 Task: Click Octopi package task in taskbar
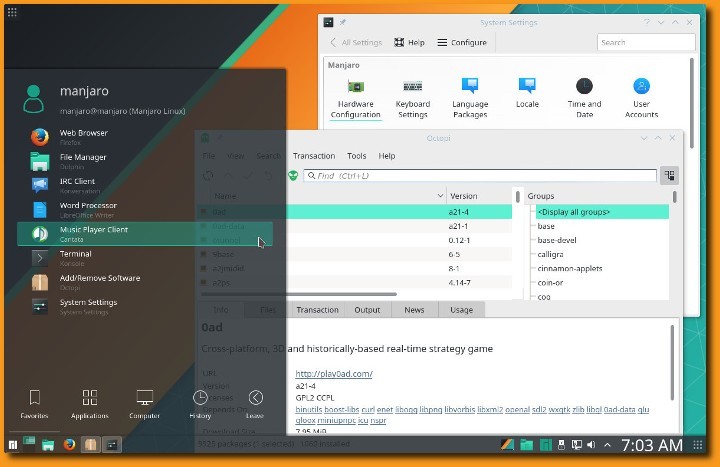(90, 444)
